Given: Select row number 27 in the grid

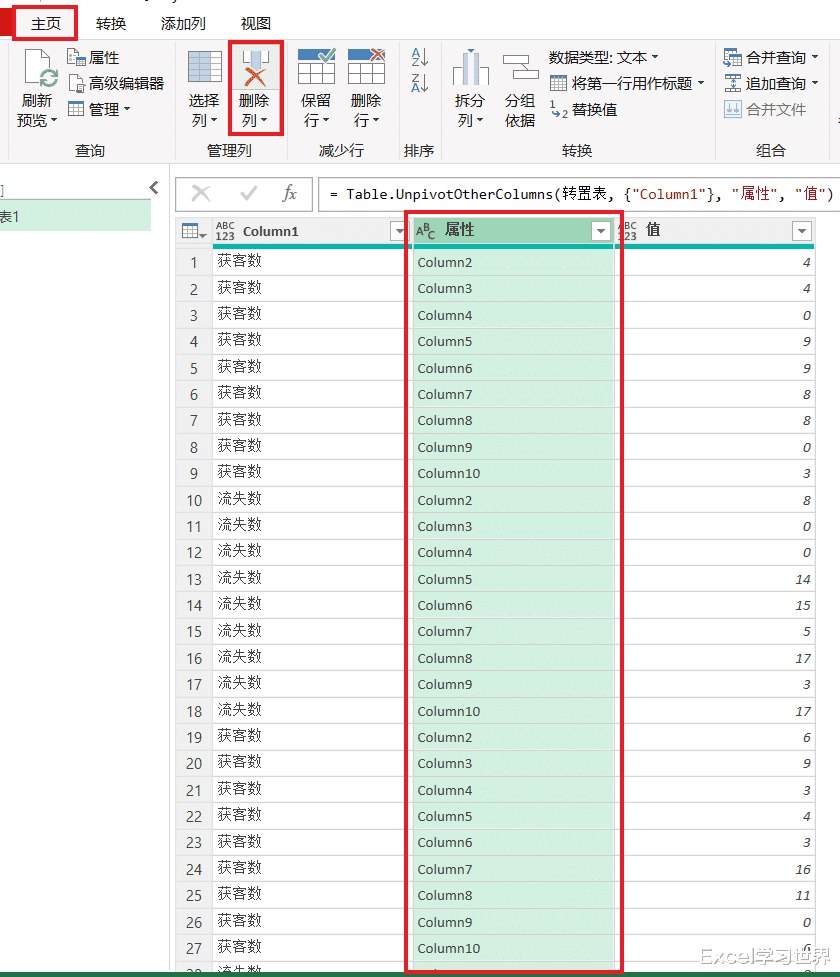Looking at the screenshot, I should [x=194, y=948].
